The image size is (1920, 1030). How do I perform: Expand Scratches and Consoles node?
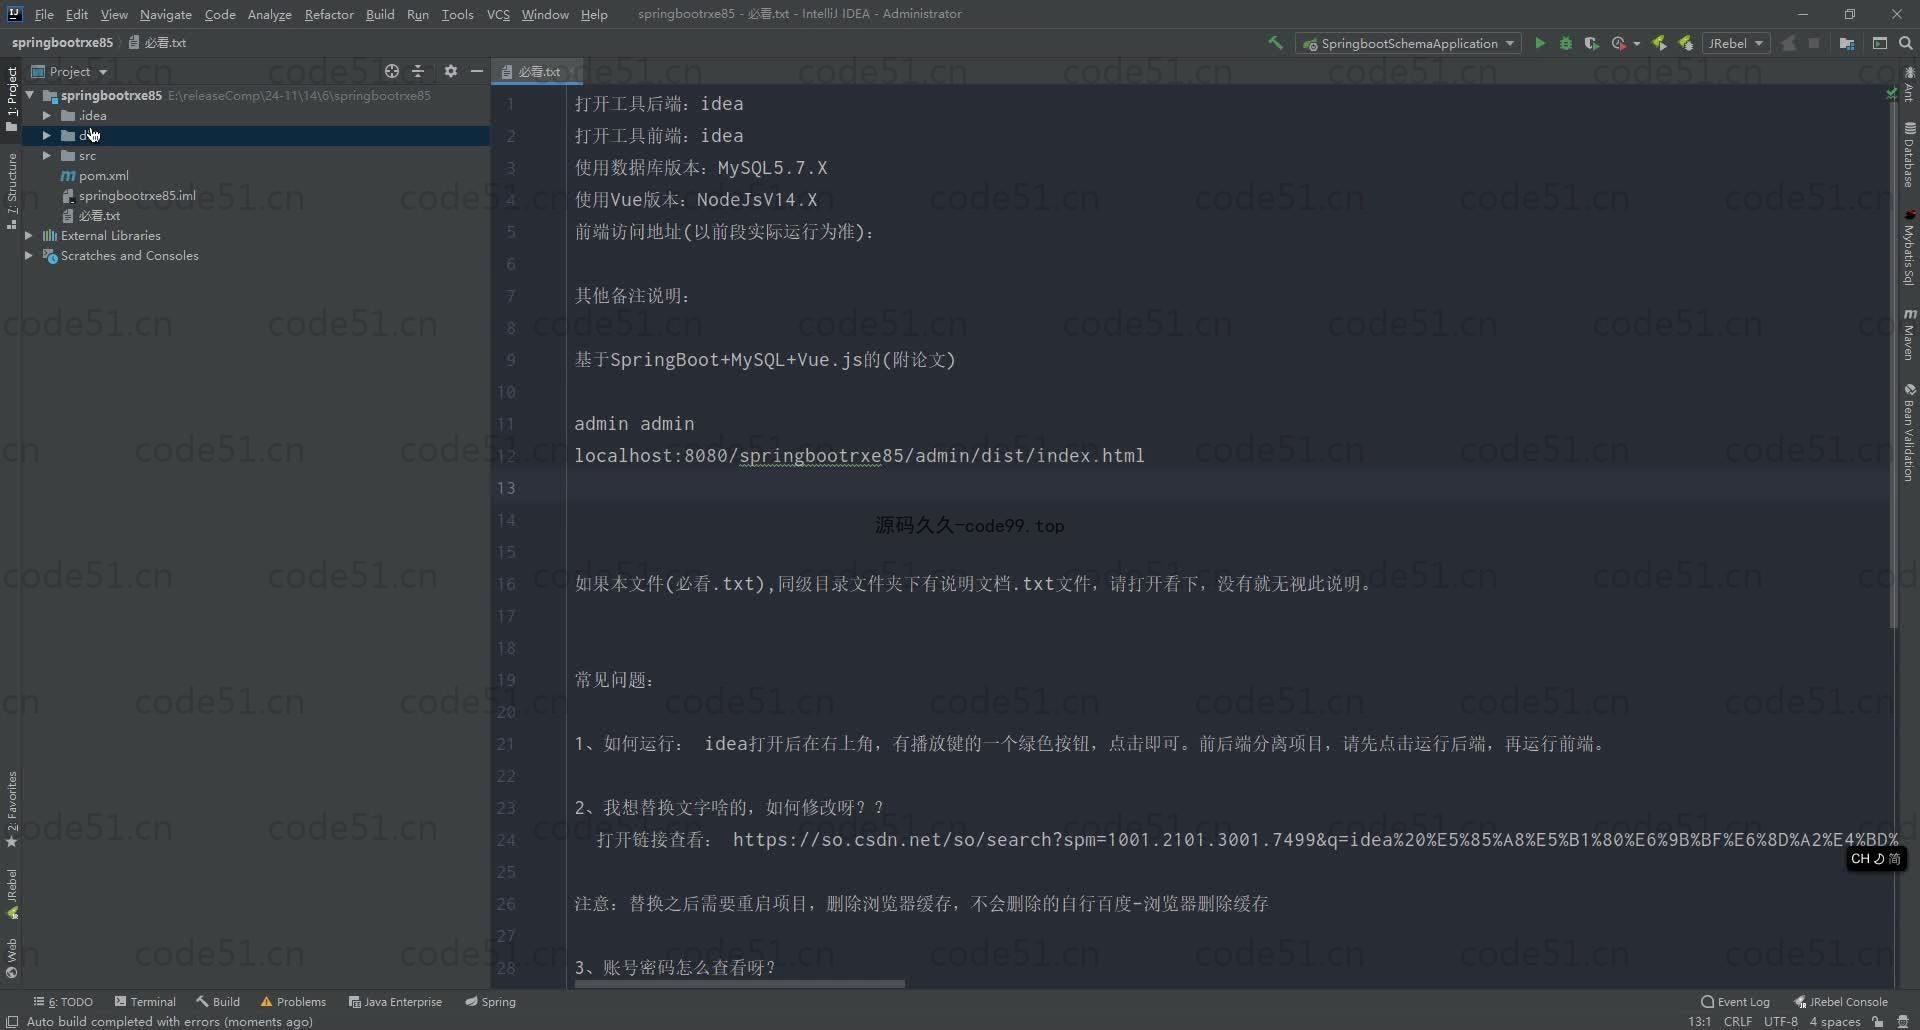29,255
